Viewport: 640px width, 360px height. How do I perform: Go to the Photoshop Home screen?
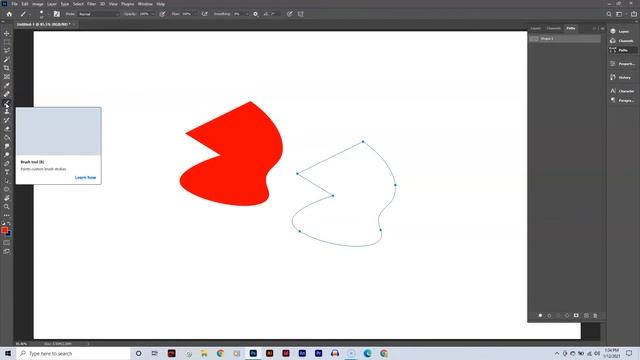9,14
